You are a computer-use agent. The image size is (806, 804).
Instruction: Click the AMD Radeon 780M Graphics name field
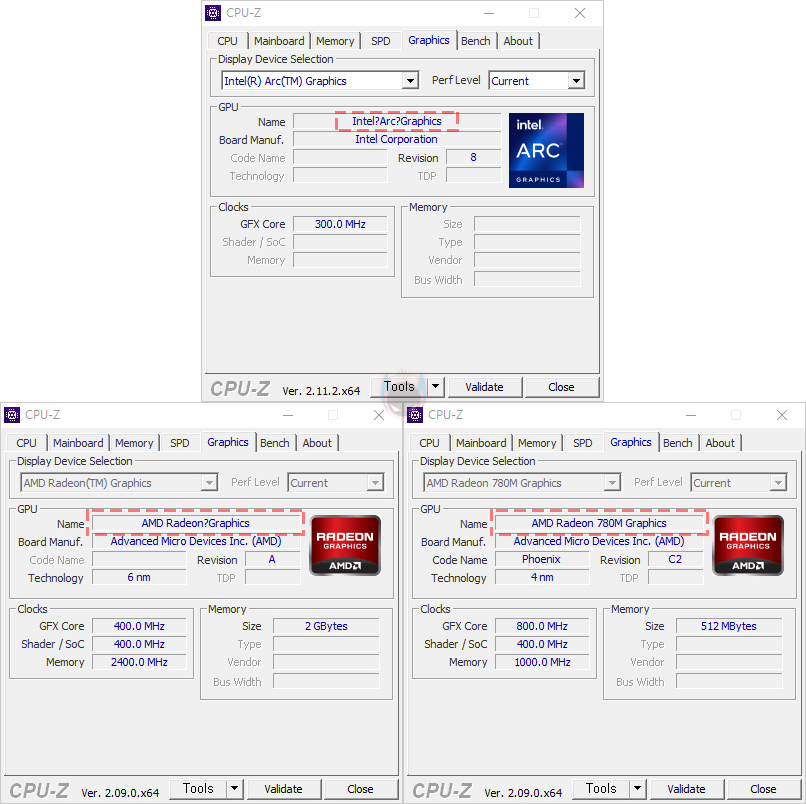click(599, 523)
